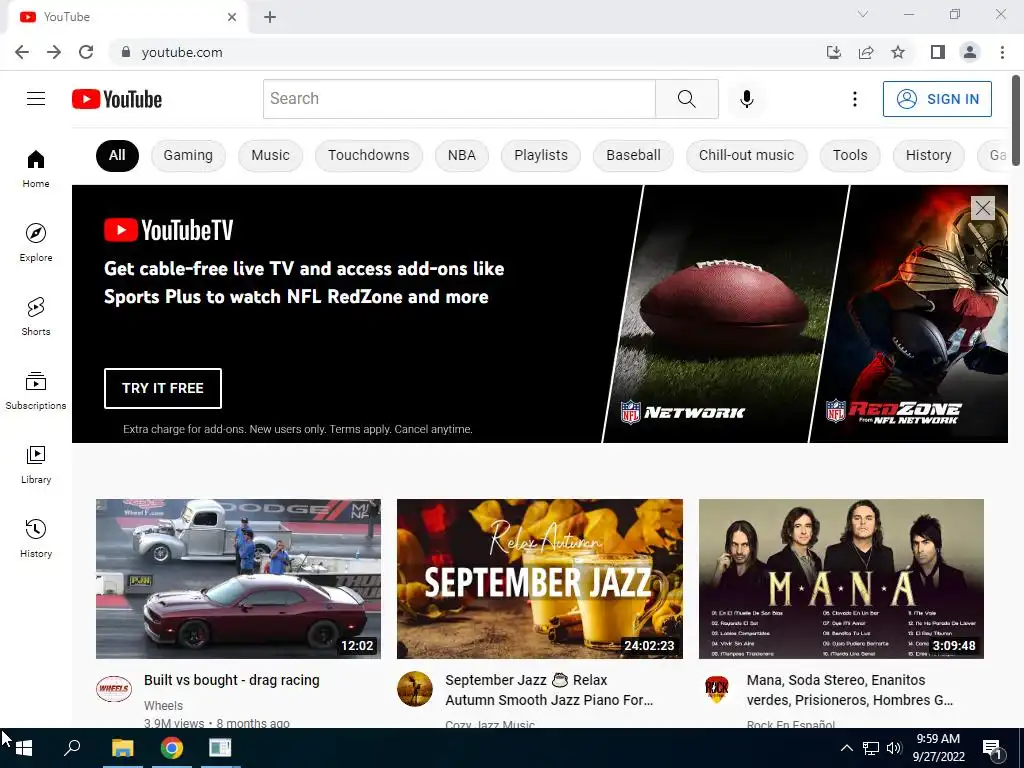The image size is (1024, 768).
Task: Click the tab search chevron
Action: click(863, 14)
